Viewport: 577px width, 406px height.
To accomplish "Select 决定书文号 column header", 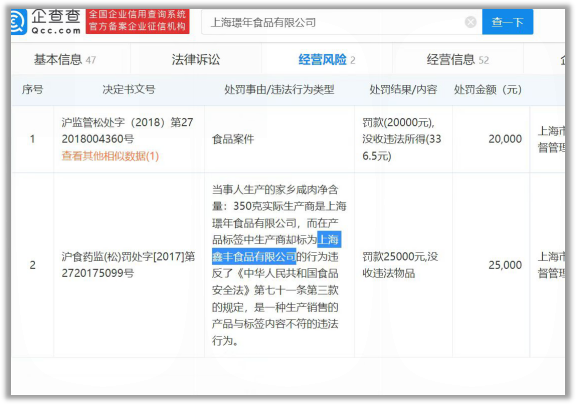I will 129,89.
